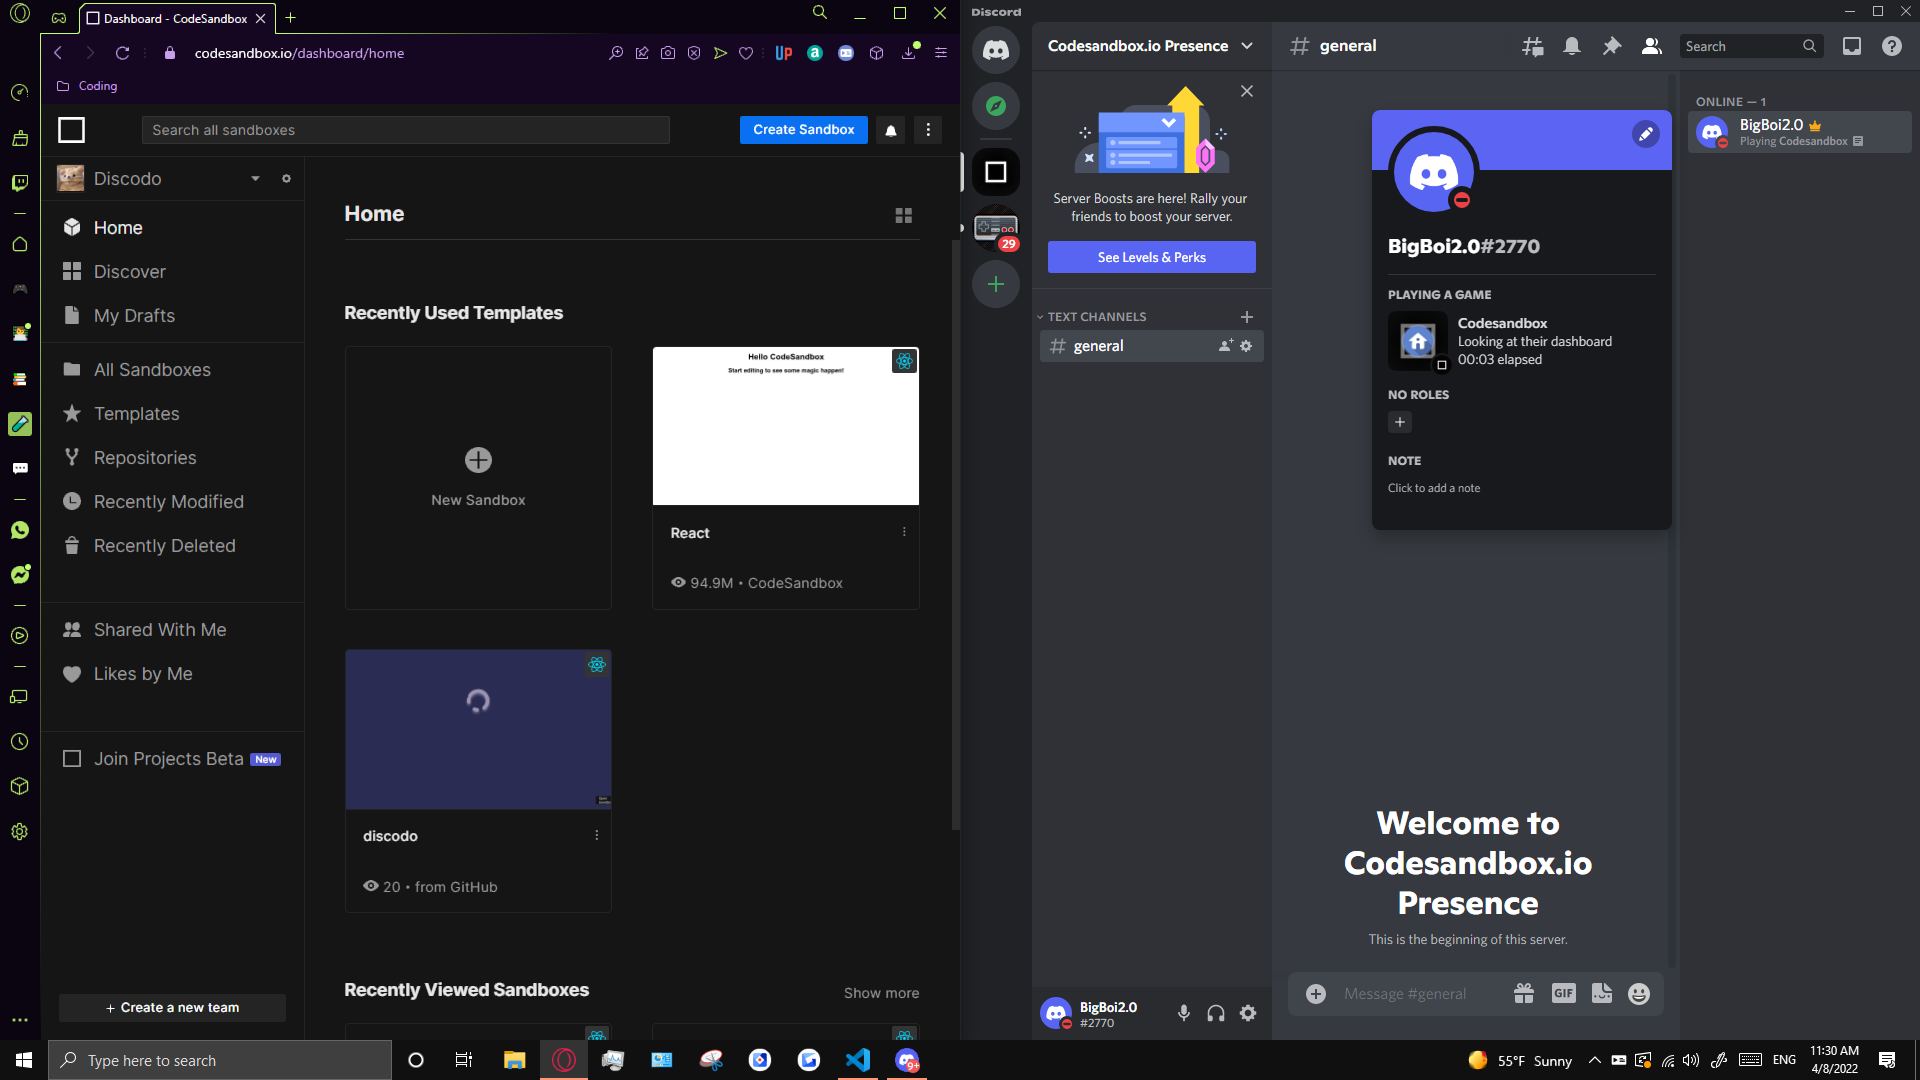Click Create Sandbox button

point(803,130)
